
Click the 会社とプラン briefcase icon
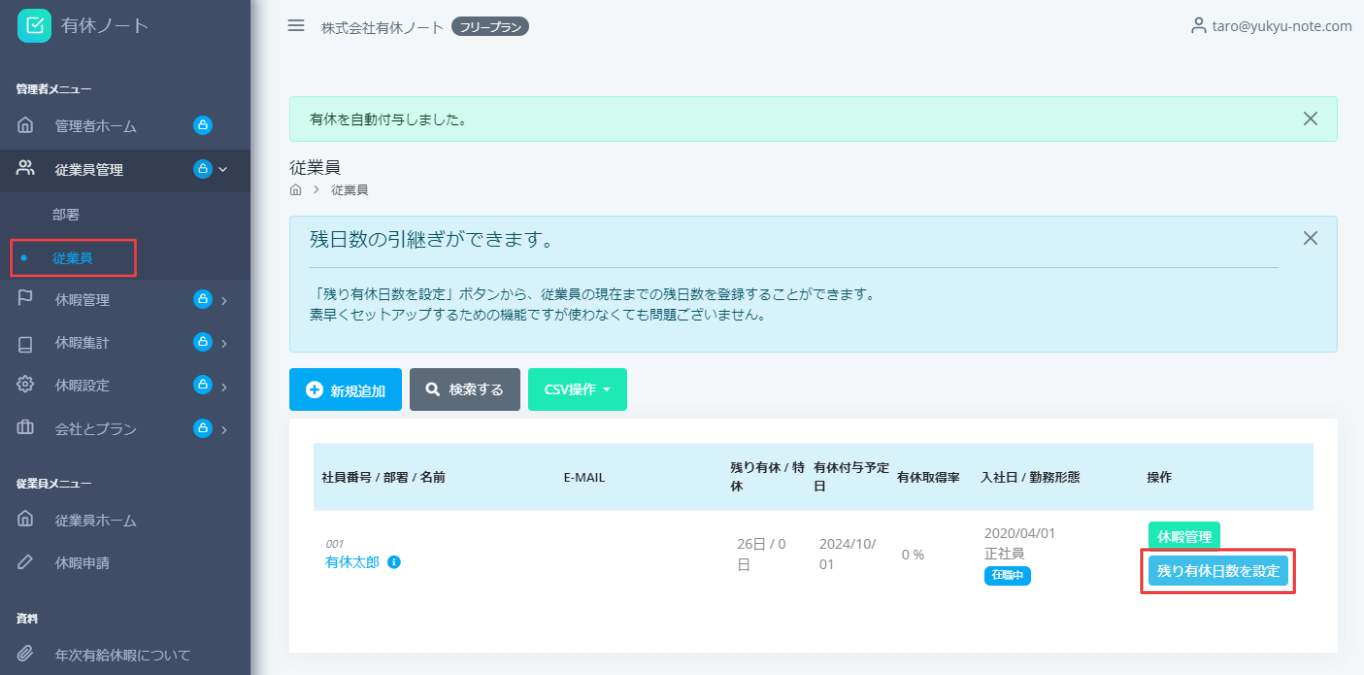click(21, 428)
